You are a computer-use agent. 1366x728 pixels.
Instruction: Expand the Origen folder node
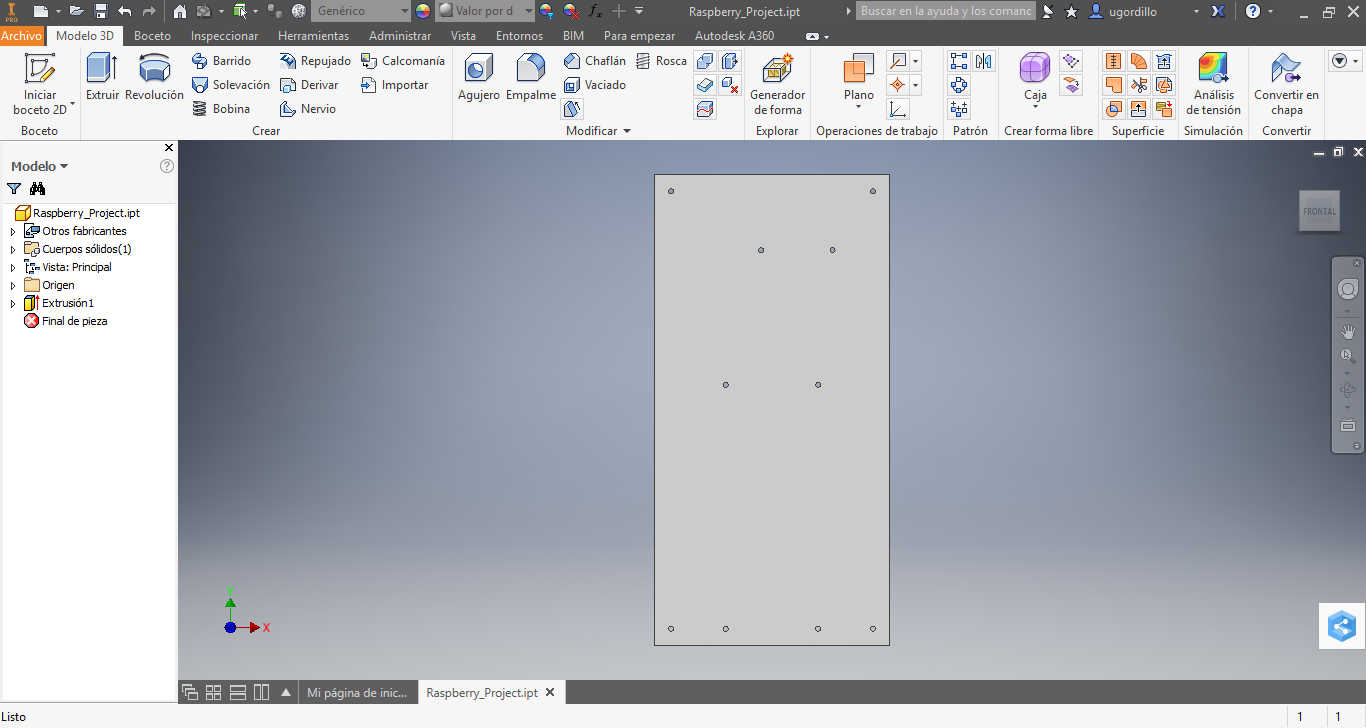pos(13,285)
